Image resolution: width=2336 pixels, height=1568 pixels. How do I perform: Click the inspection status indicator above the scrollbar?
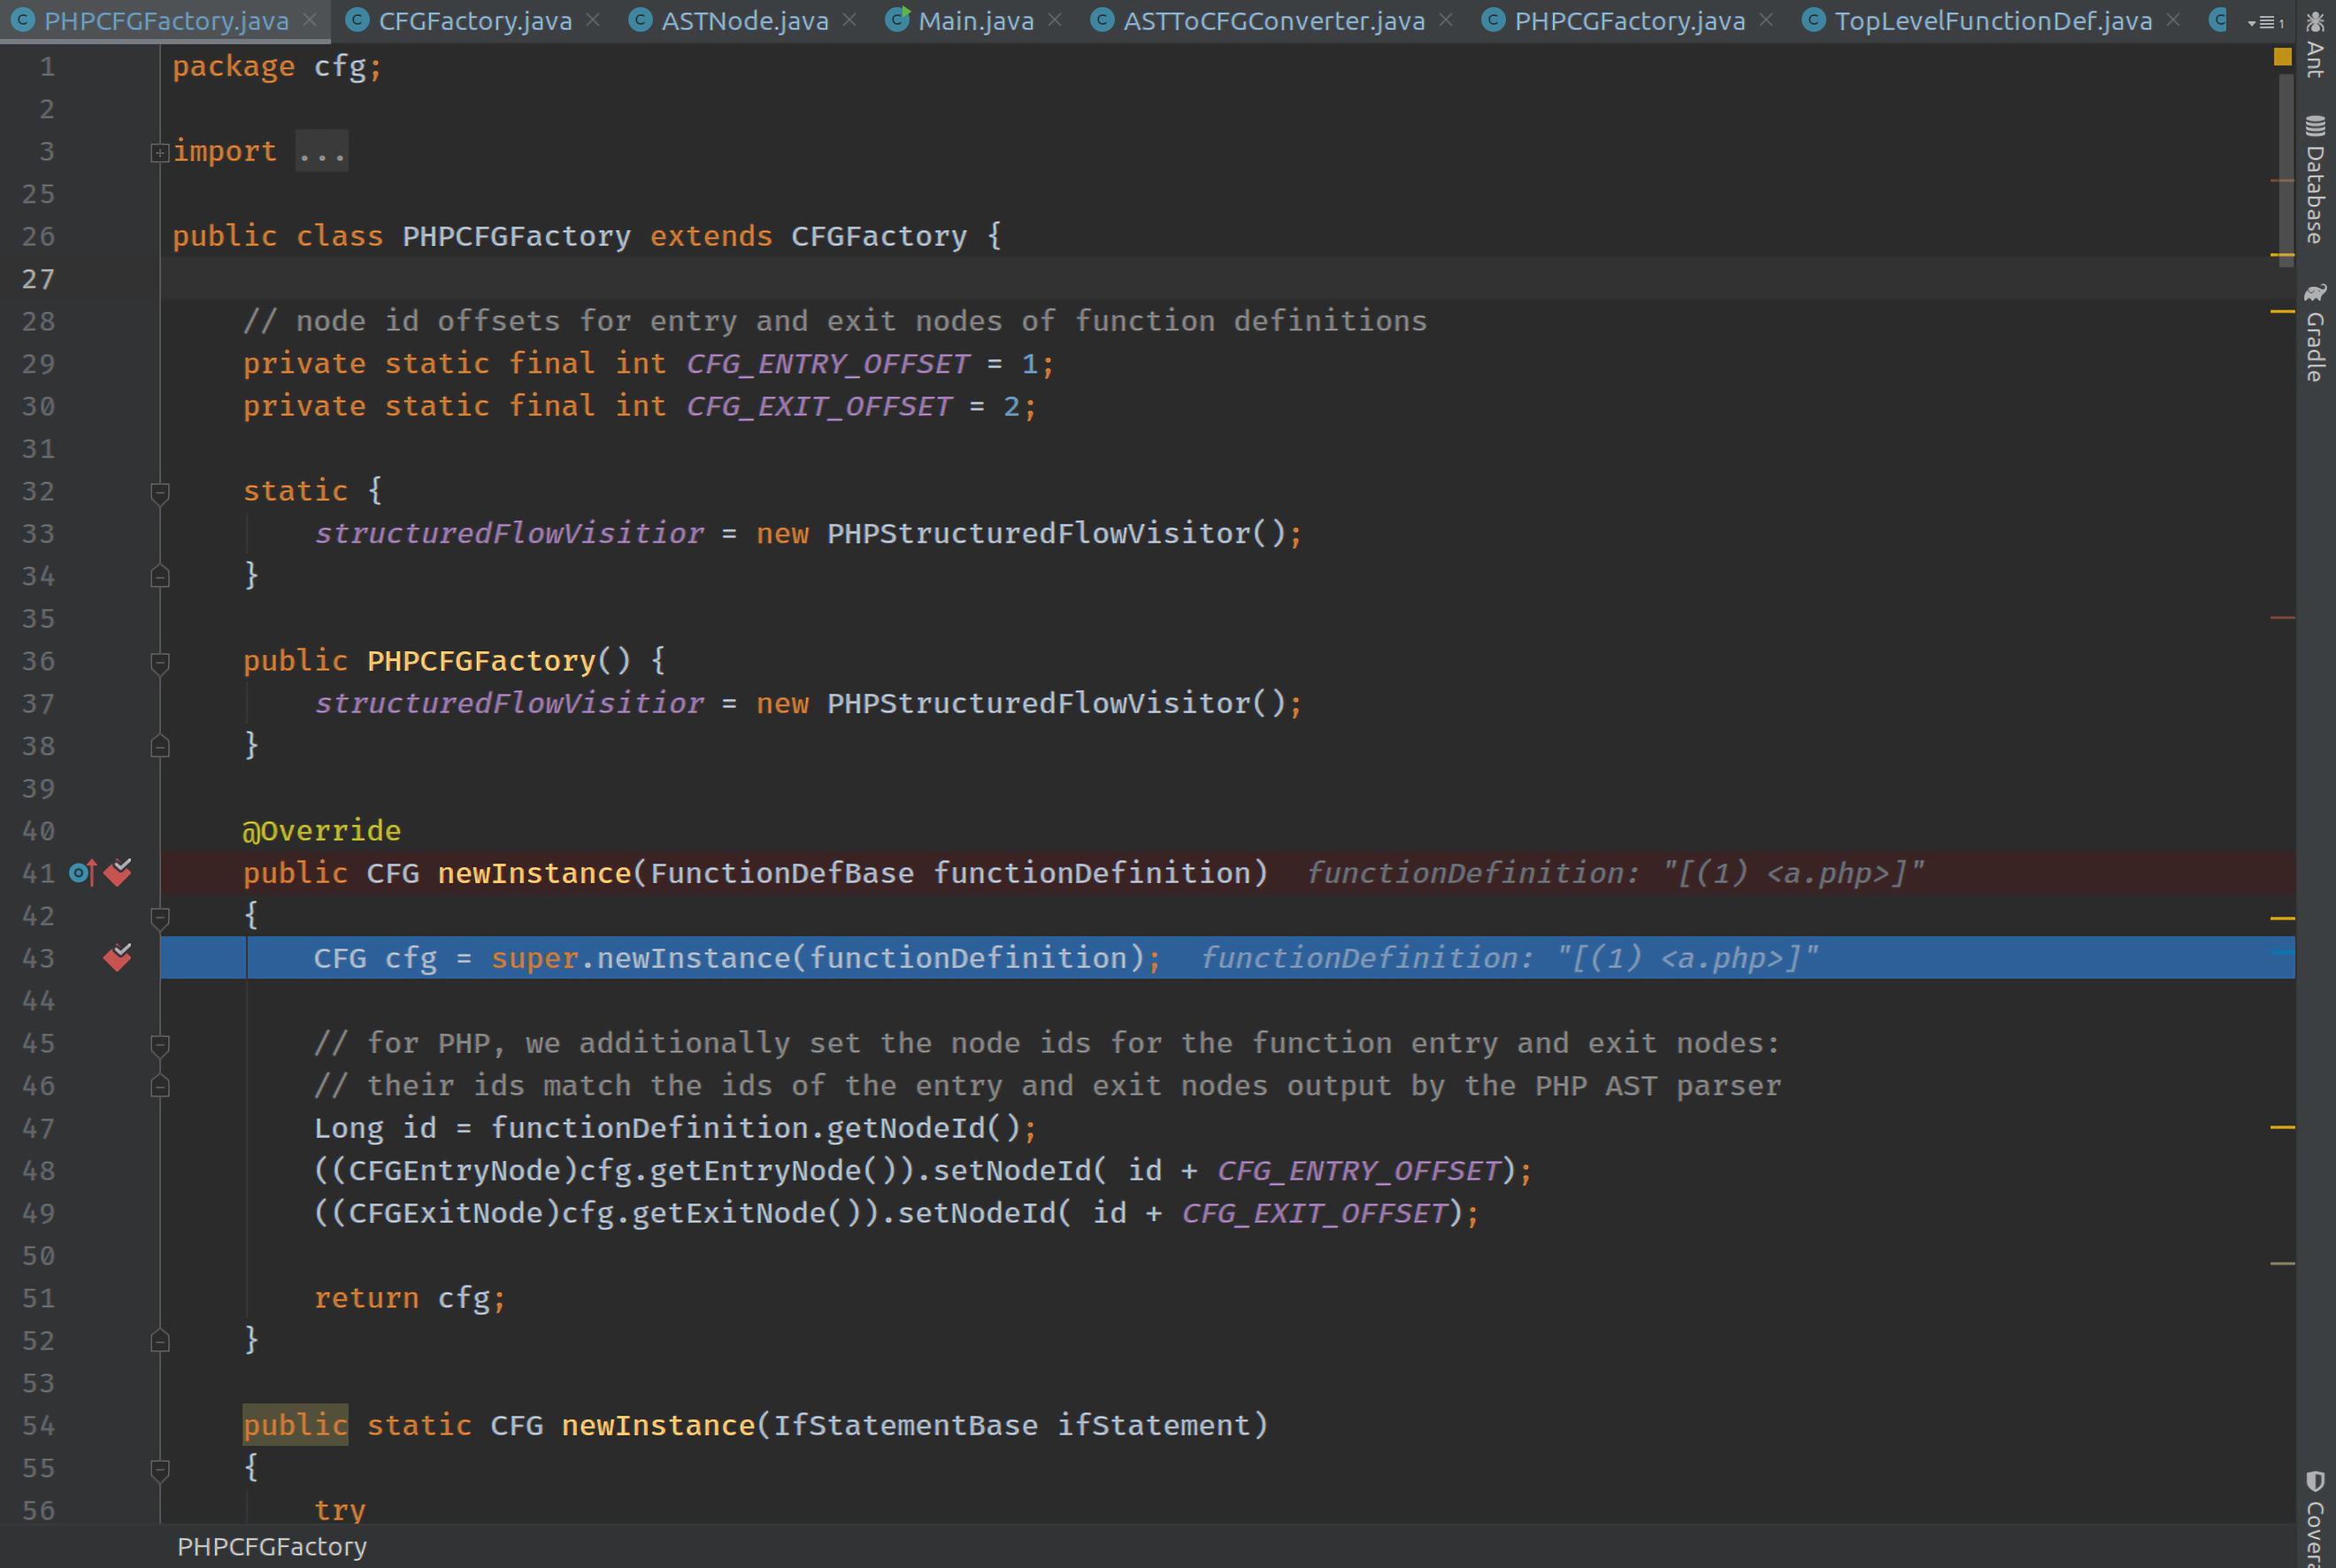pyautogui.click(x=2282, y=57)
